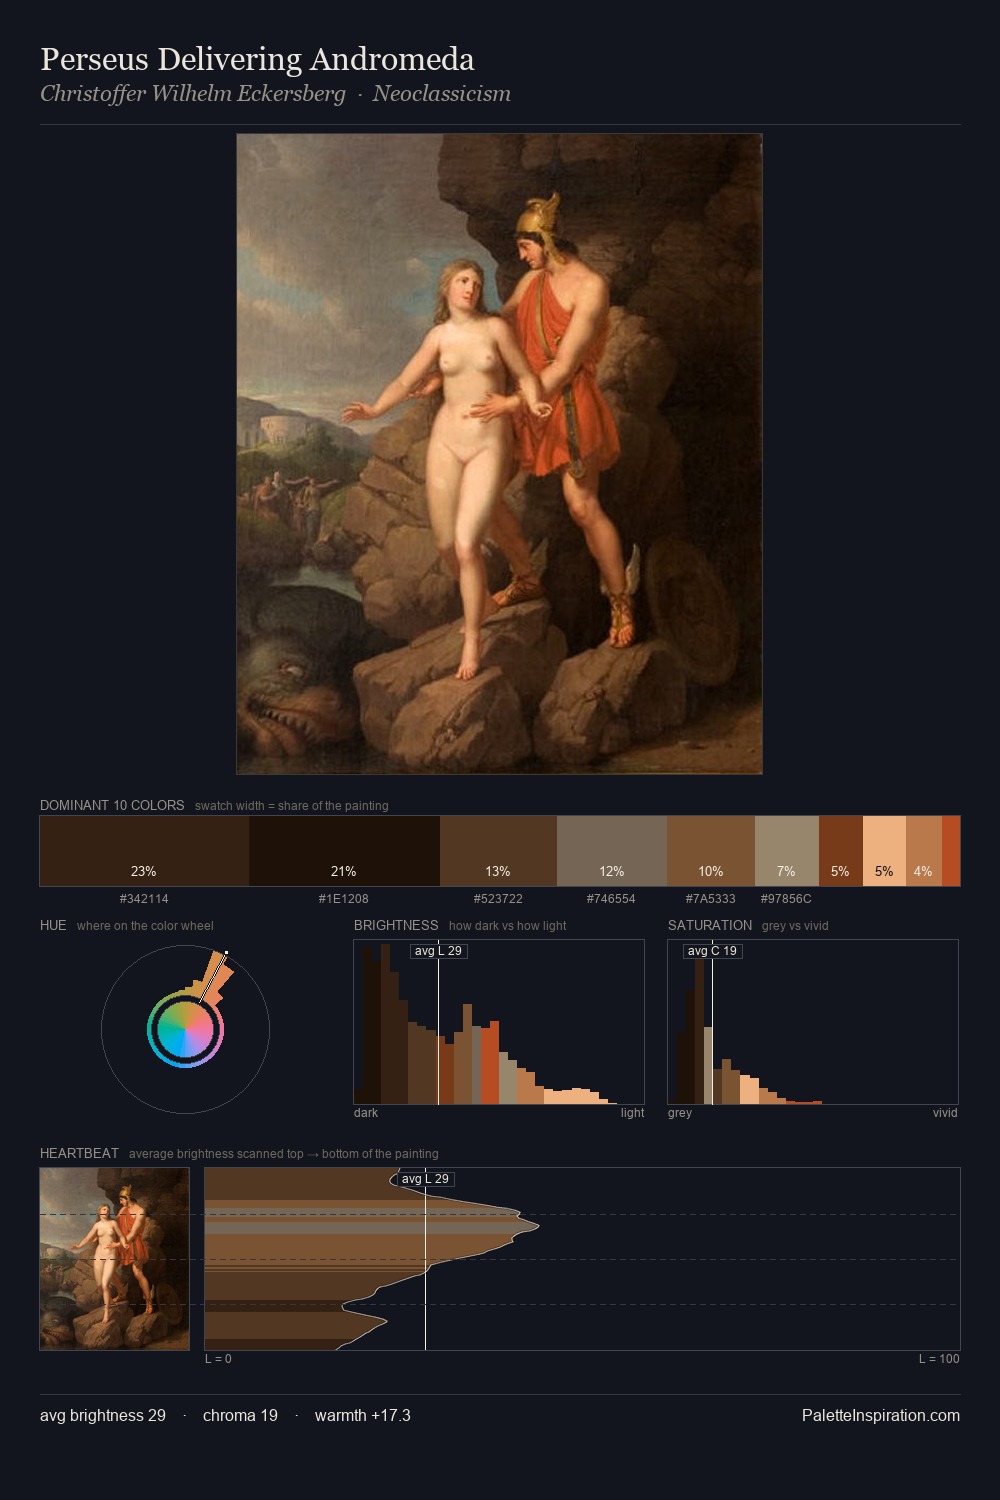This screenshot has width=1000, height=1500.
Task: Click hex code #523722
Action: tap(498, 899)
